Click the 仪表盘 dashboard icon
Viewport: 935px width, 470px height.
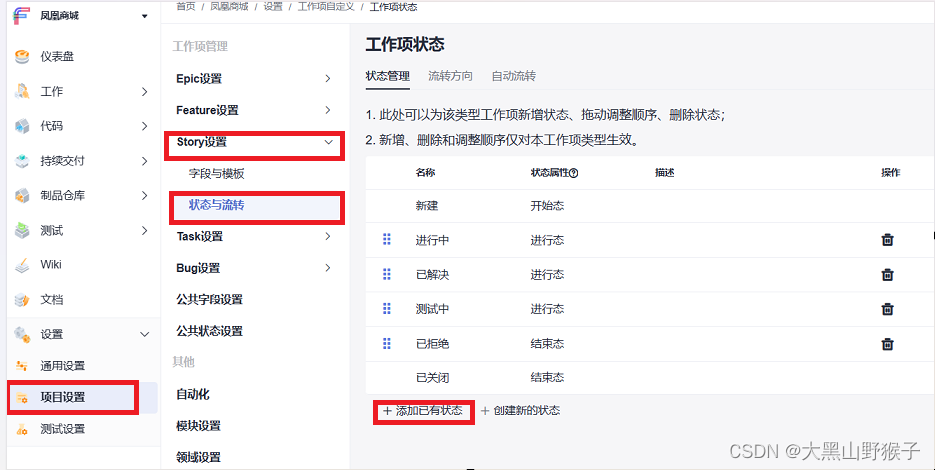[x=22, y=57]
